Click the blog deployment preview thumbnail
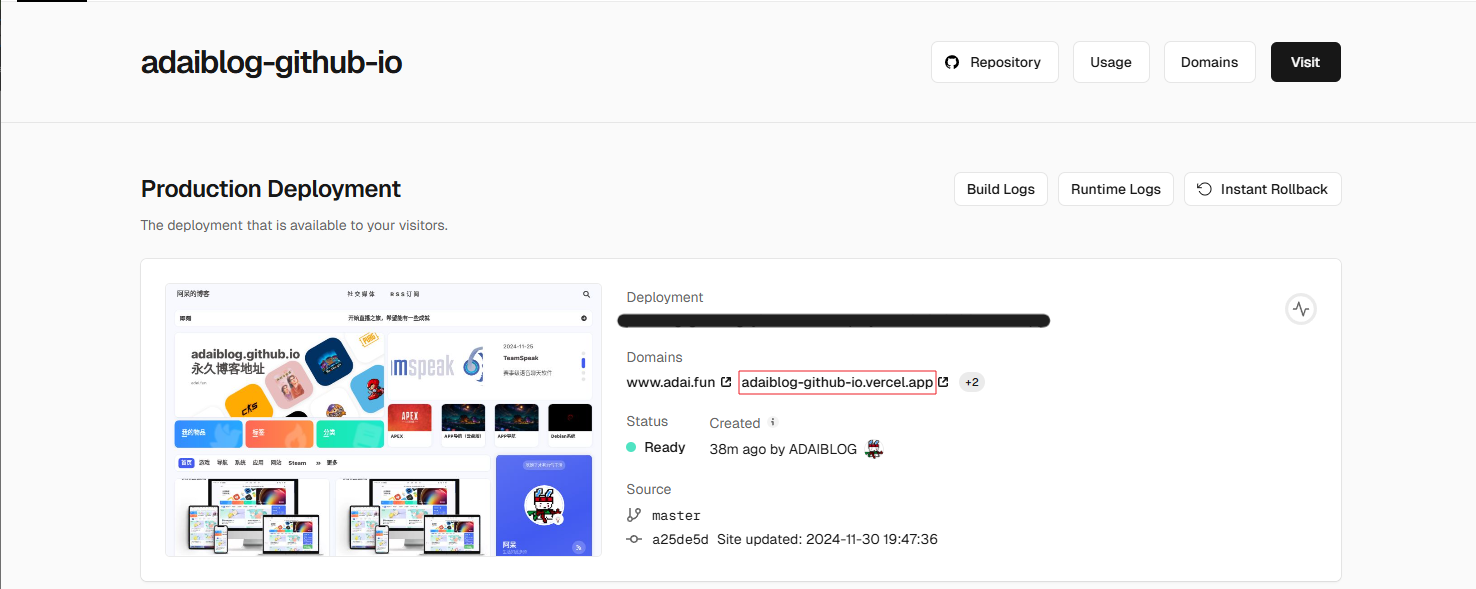1476x589 pixels. [x=384, y=420]
